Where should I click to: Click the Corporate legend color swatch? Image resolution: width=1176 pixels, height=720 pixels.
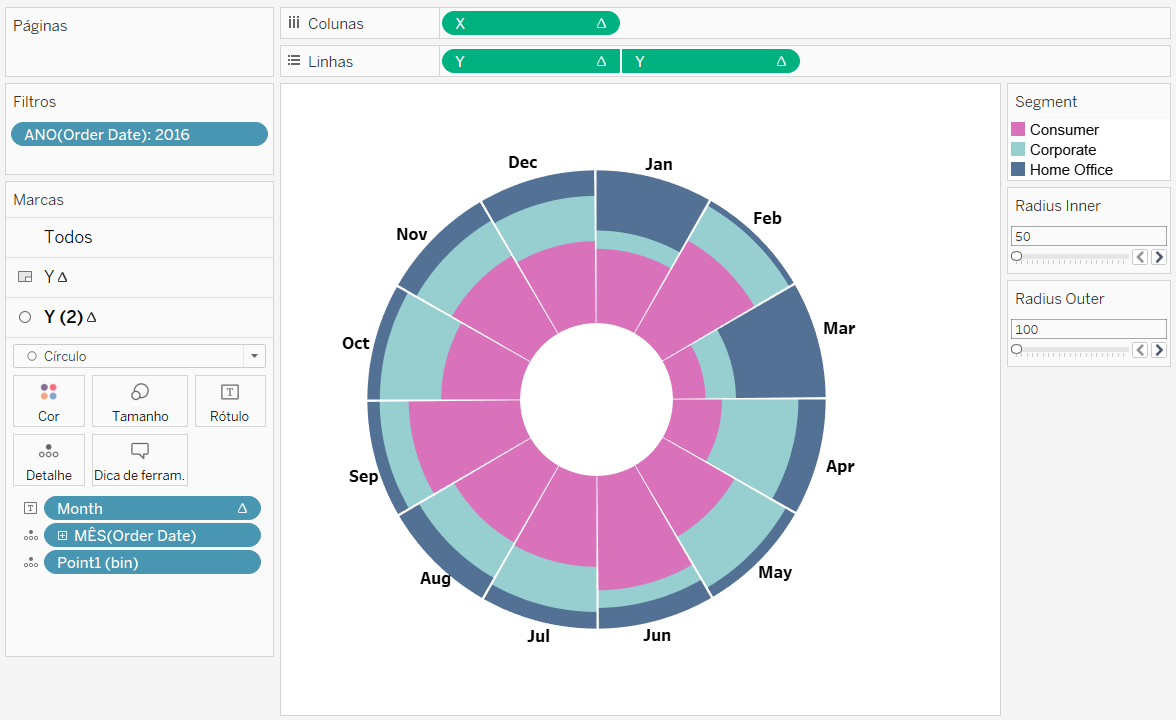coord(1018,149)
